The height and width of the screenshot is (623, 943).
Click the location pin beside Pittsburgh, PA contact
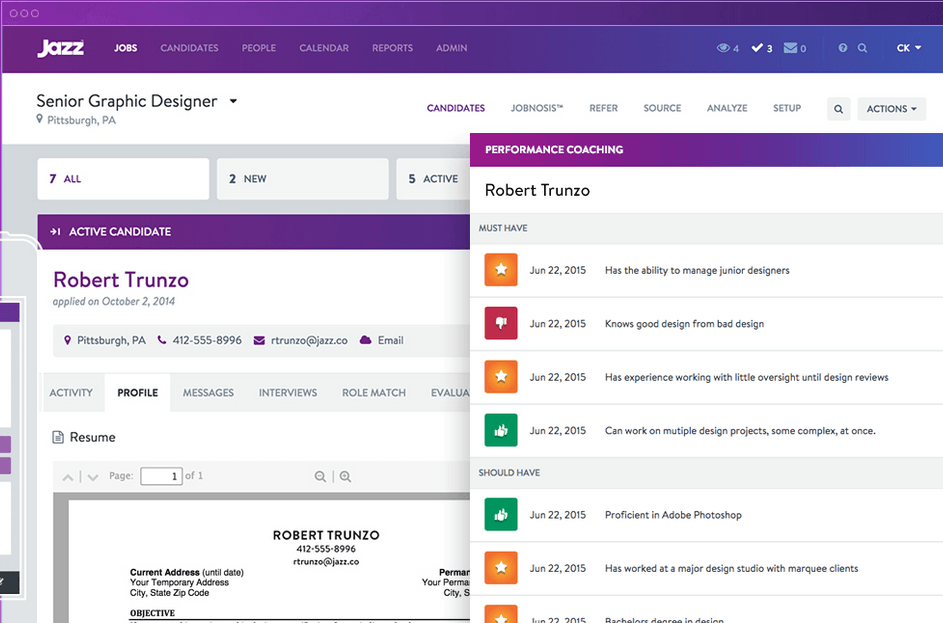click(x=67, y=340)
